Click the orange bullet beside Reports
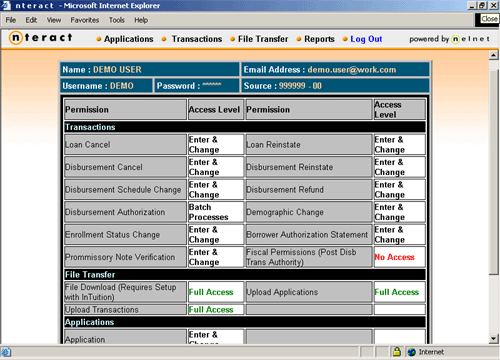 [299, 39]
